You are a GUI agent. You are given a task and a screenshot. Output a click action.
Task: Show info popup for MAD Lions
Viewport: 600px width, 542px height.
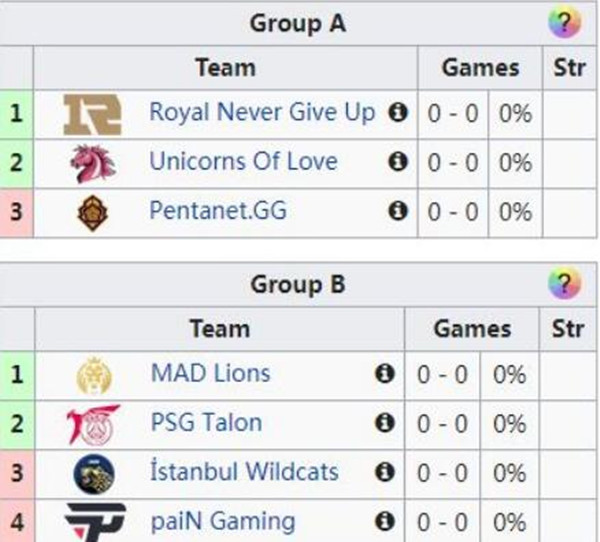[385, 373]
